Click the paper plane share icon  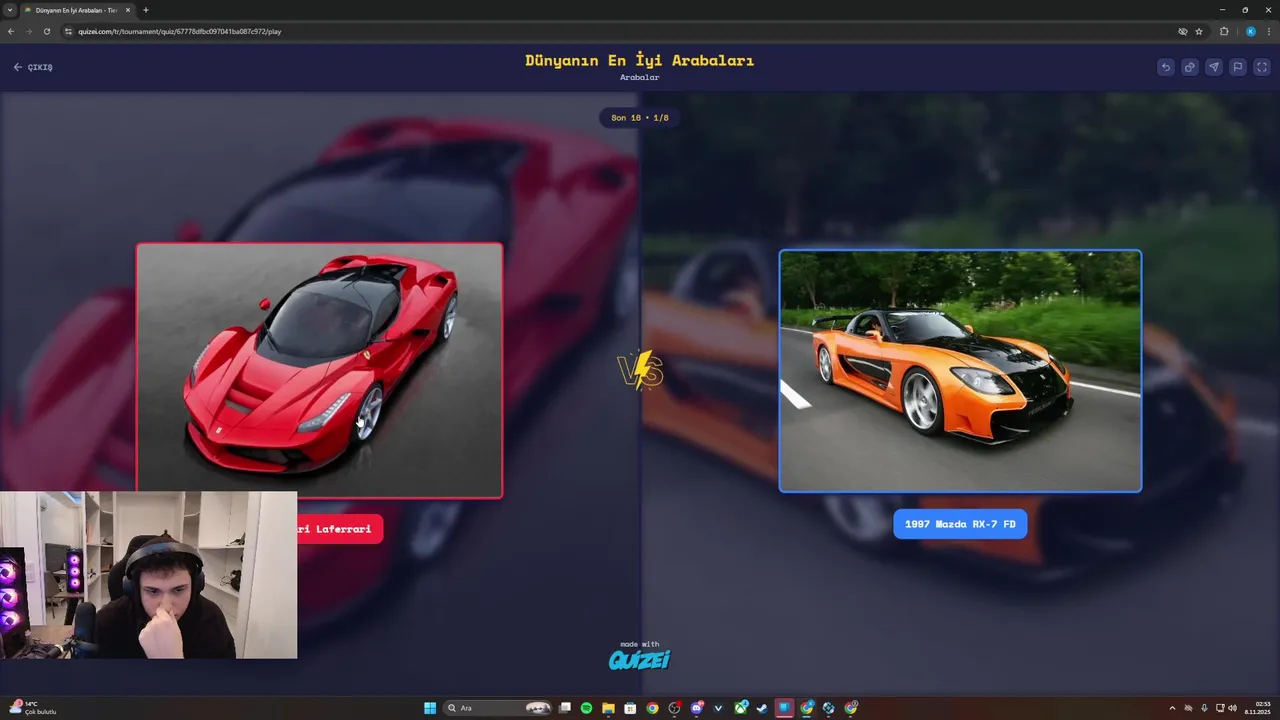coord(1214,67)
